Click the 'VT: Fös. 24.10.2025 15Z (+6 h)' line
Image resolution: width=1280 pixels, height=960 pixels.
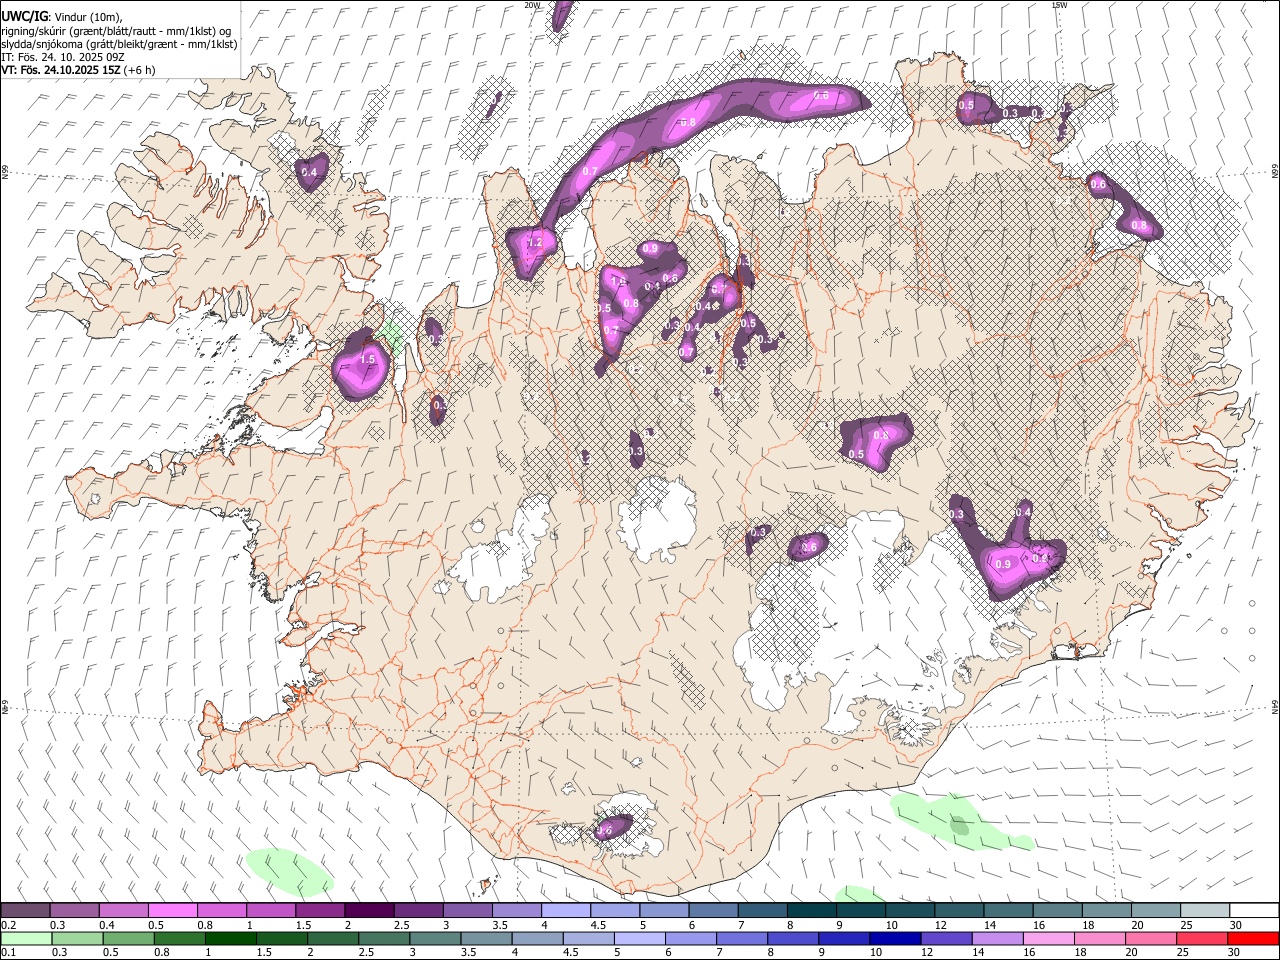click(78, 70)
